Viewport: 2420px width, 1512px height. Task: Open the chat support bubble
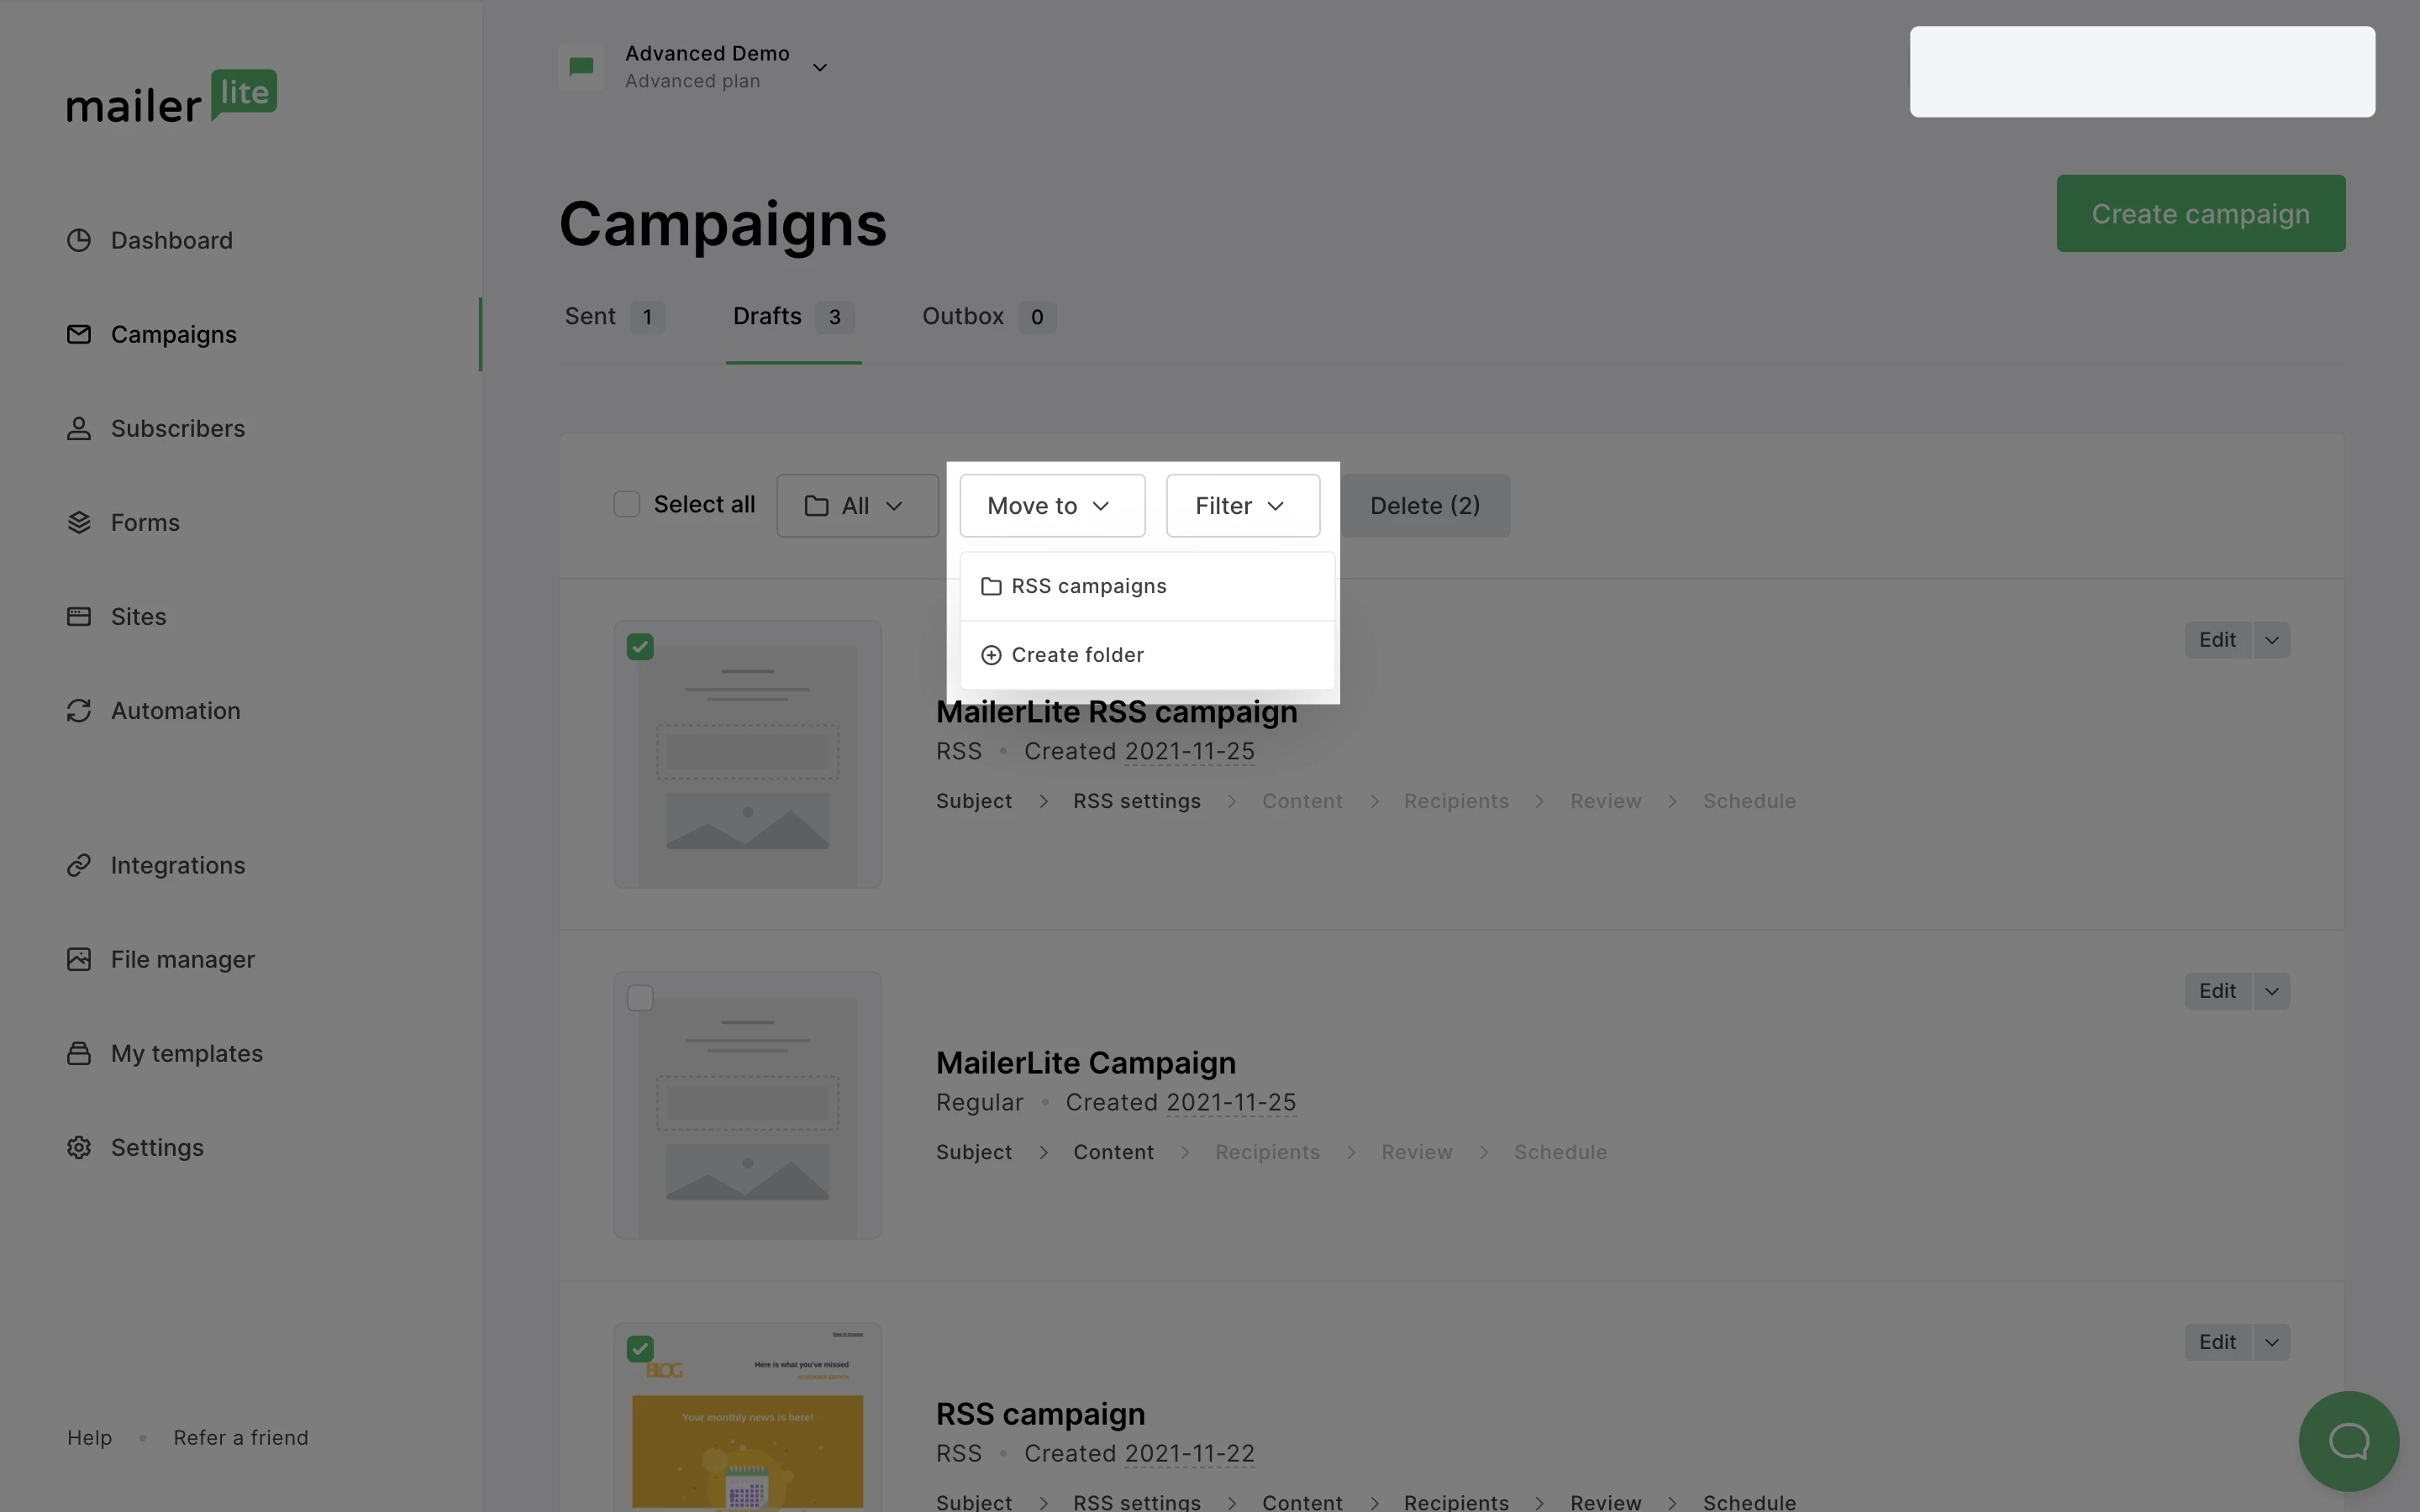(x=2348, y=1441)
